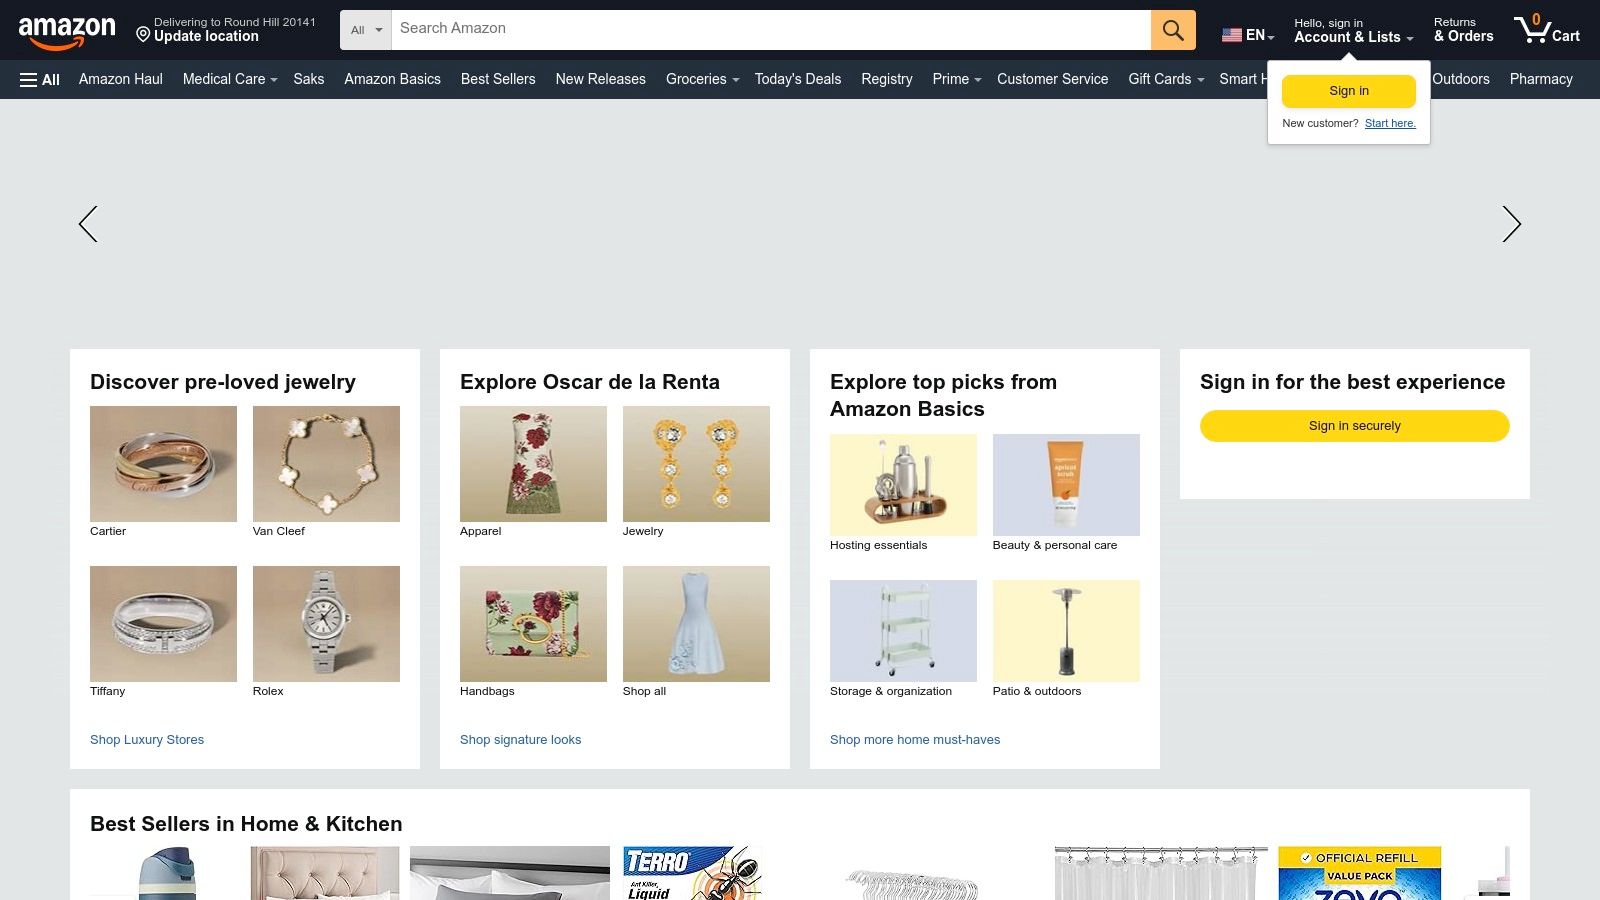
Task: Open Beauty & personal care image
Action: pos(1066,485)
